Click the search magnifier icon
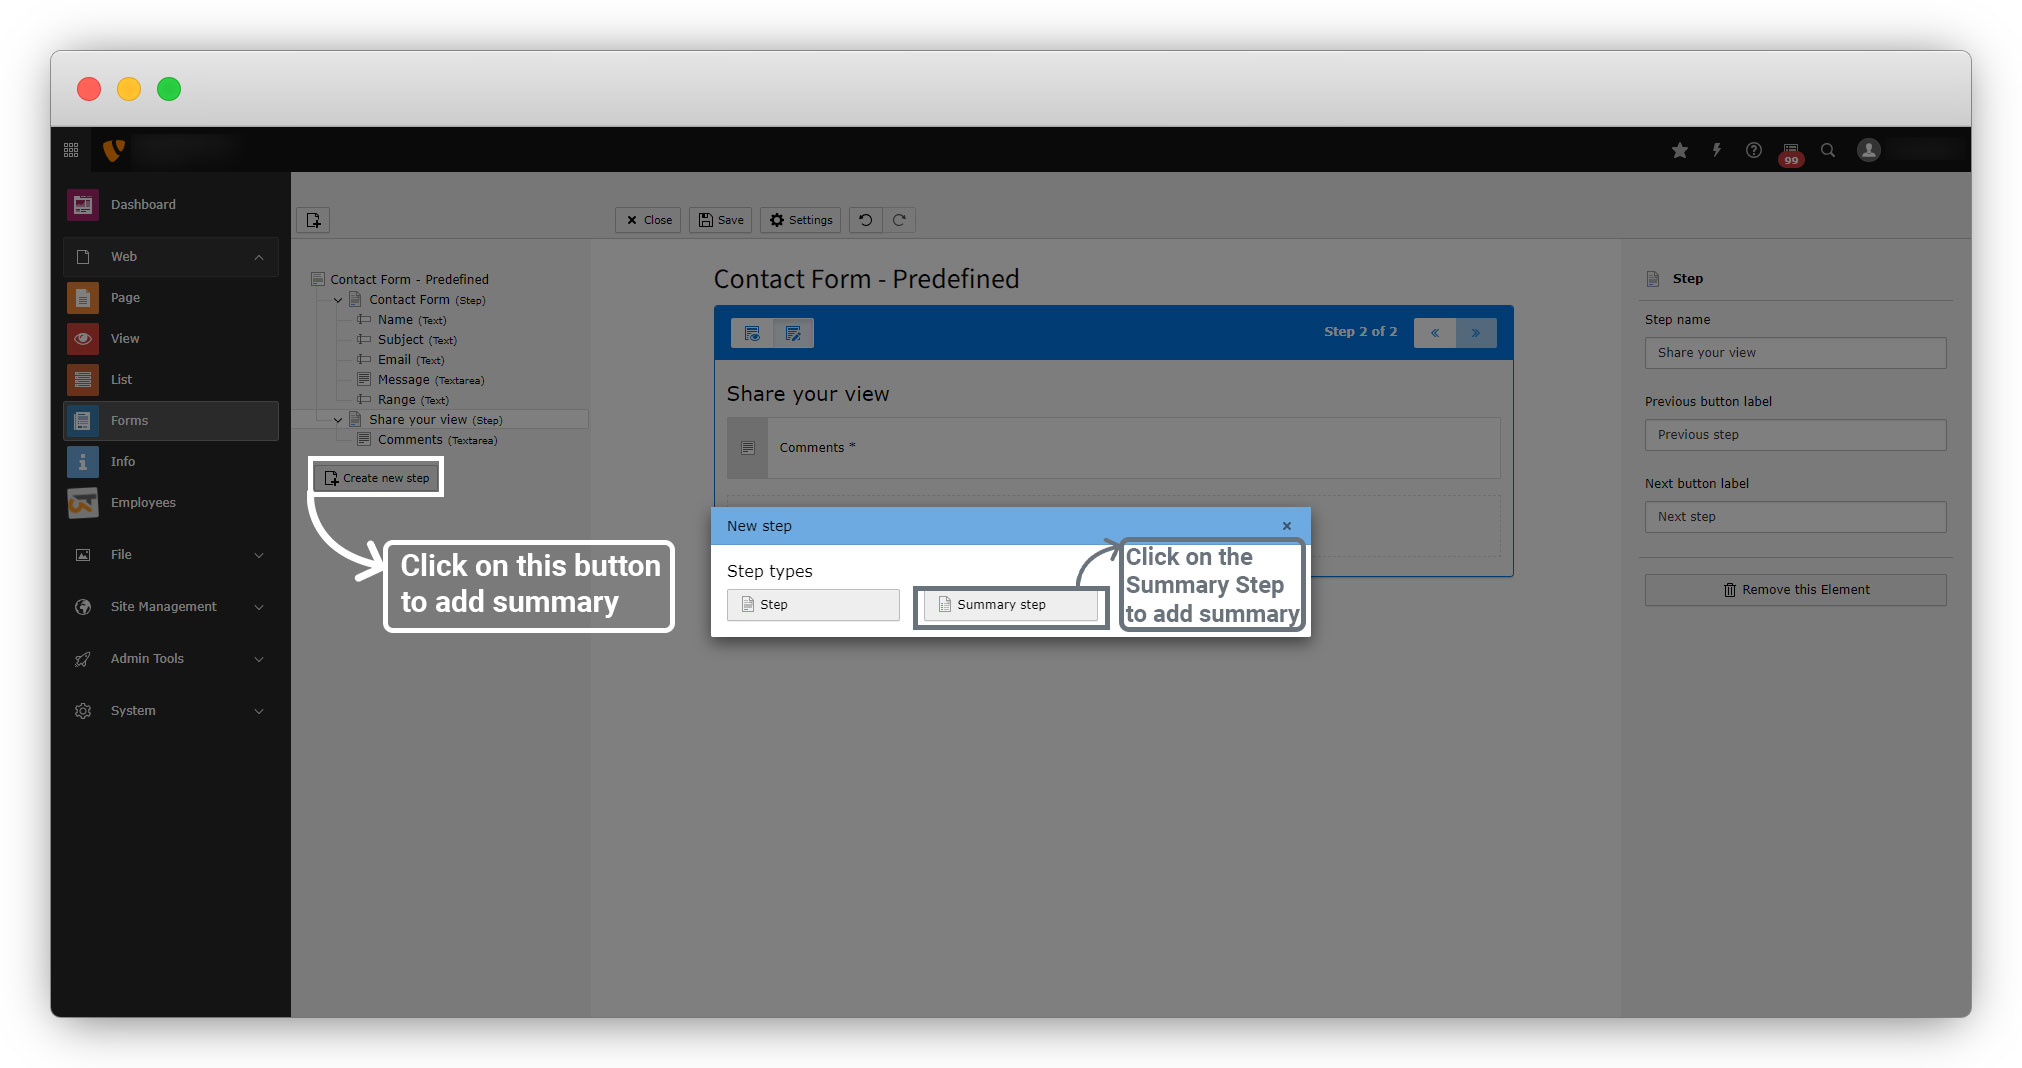 (x=1827, y=150)
